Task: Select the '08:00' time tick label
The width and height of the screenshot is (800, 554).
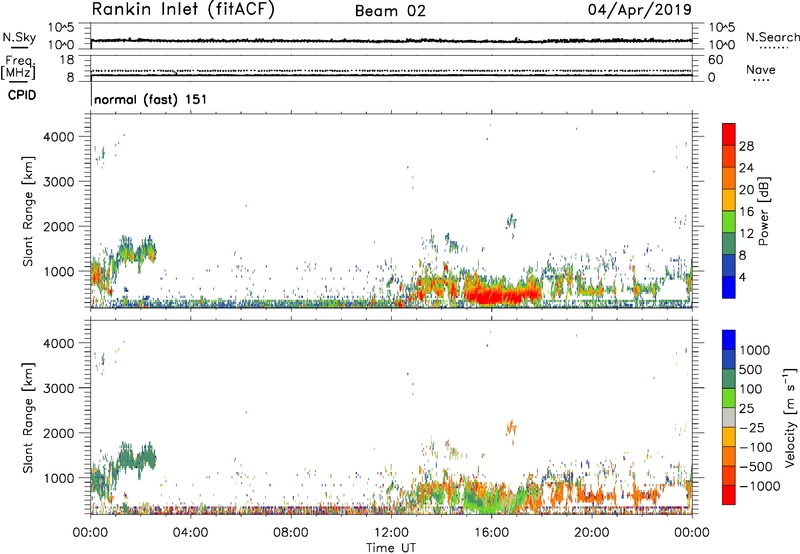Action: click(x=291, y=533)
